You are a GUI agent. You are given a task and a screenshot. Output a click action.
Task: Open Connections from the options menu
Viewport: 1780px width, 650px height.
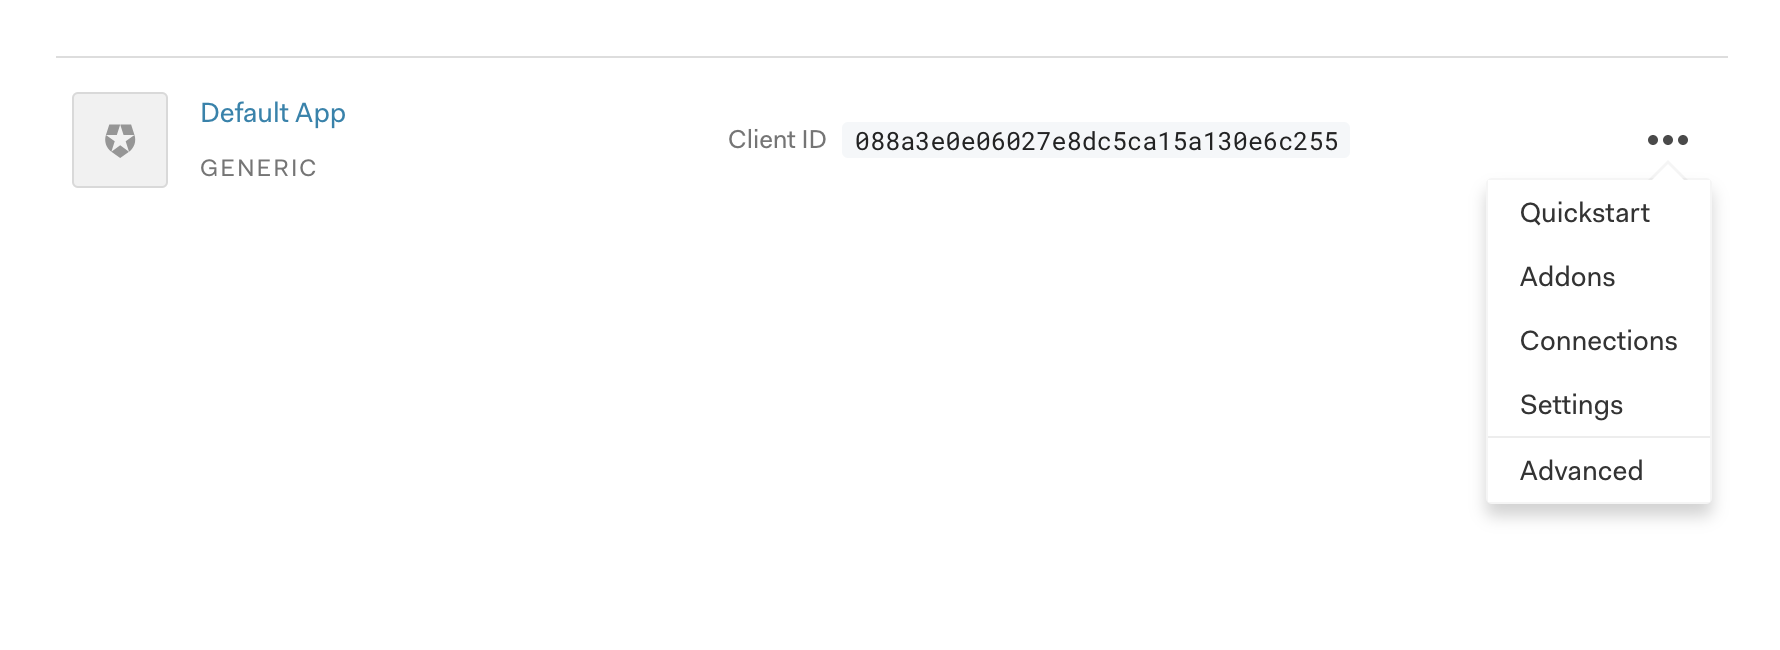1598,341
